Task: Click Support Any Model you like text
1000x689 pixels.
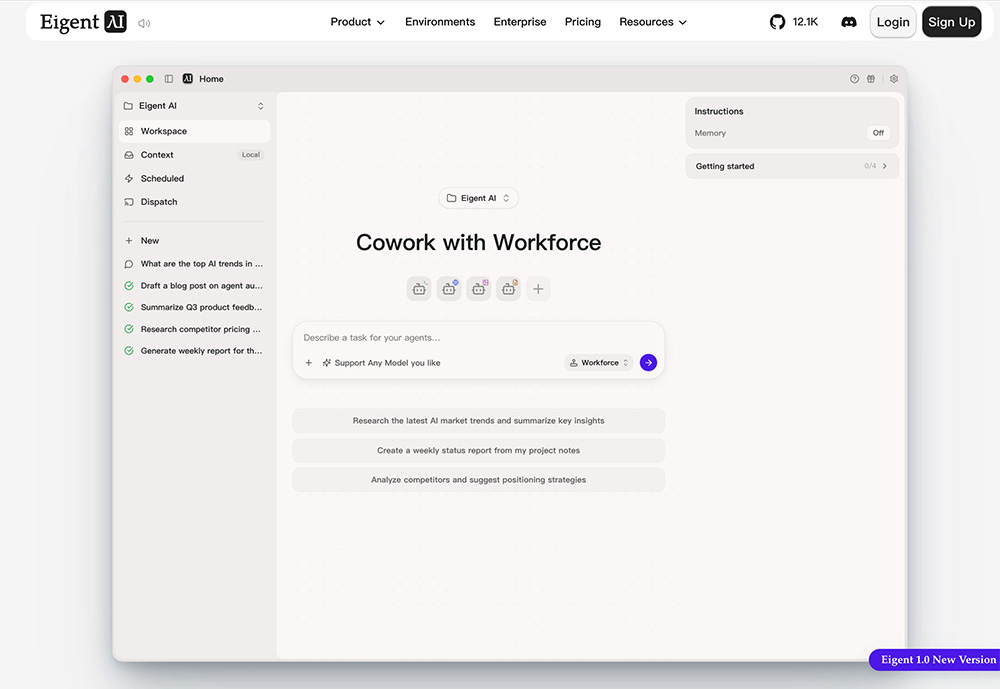Action: click(388, 363)
